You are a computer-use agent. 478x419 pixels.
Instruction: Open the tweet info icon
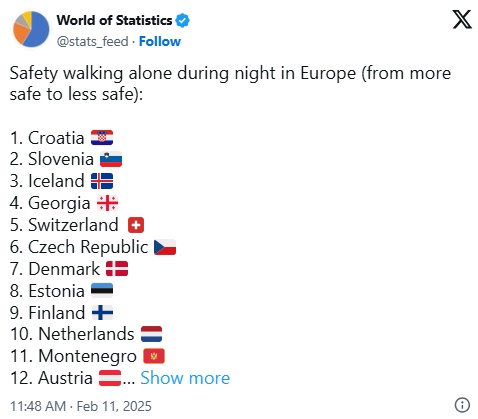(462, 405)
